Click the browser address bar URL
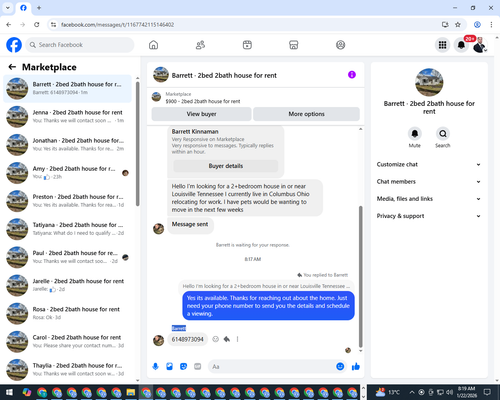Screen dimensions: 500x400 (x=117, y=25)
